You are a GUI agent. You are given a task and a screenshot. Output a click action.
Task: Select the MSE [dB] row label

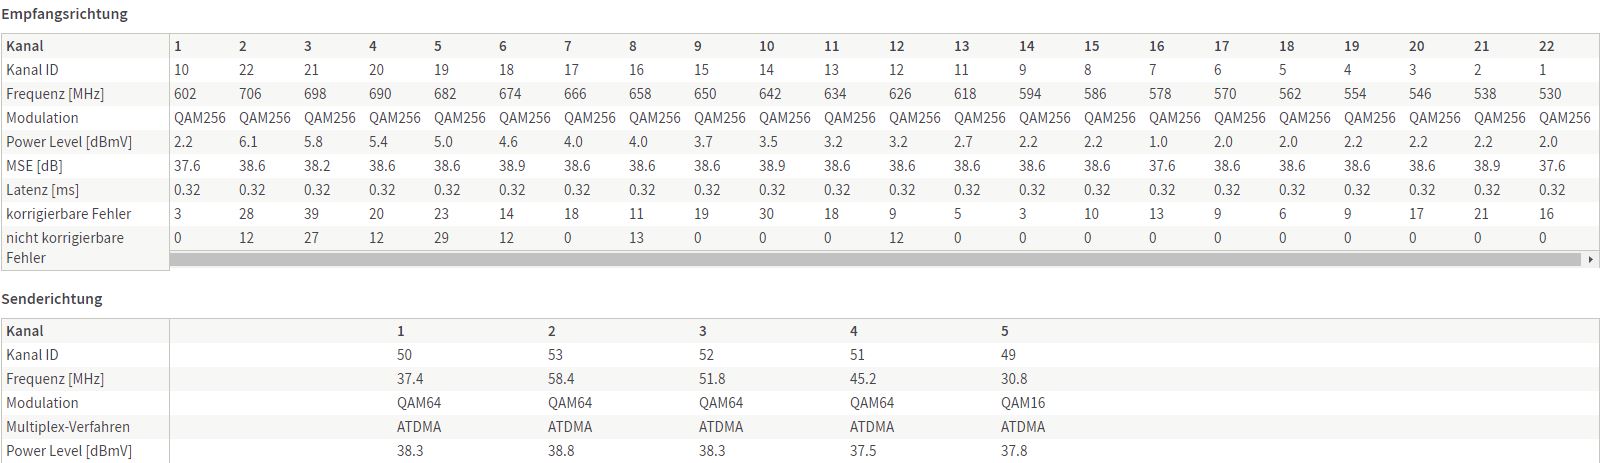tap(35, 166)
